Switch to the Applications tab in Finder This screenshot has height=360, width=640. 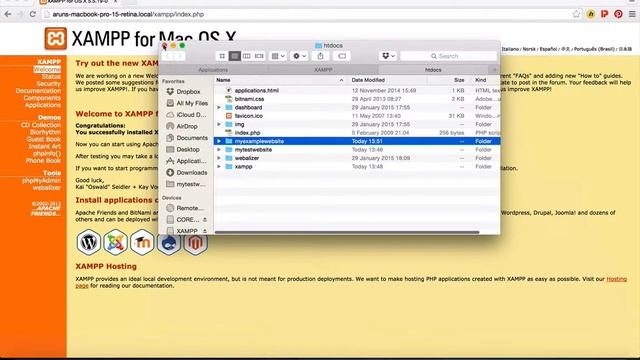213,70
